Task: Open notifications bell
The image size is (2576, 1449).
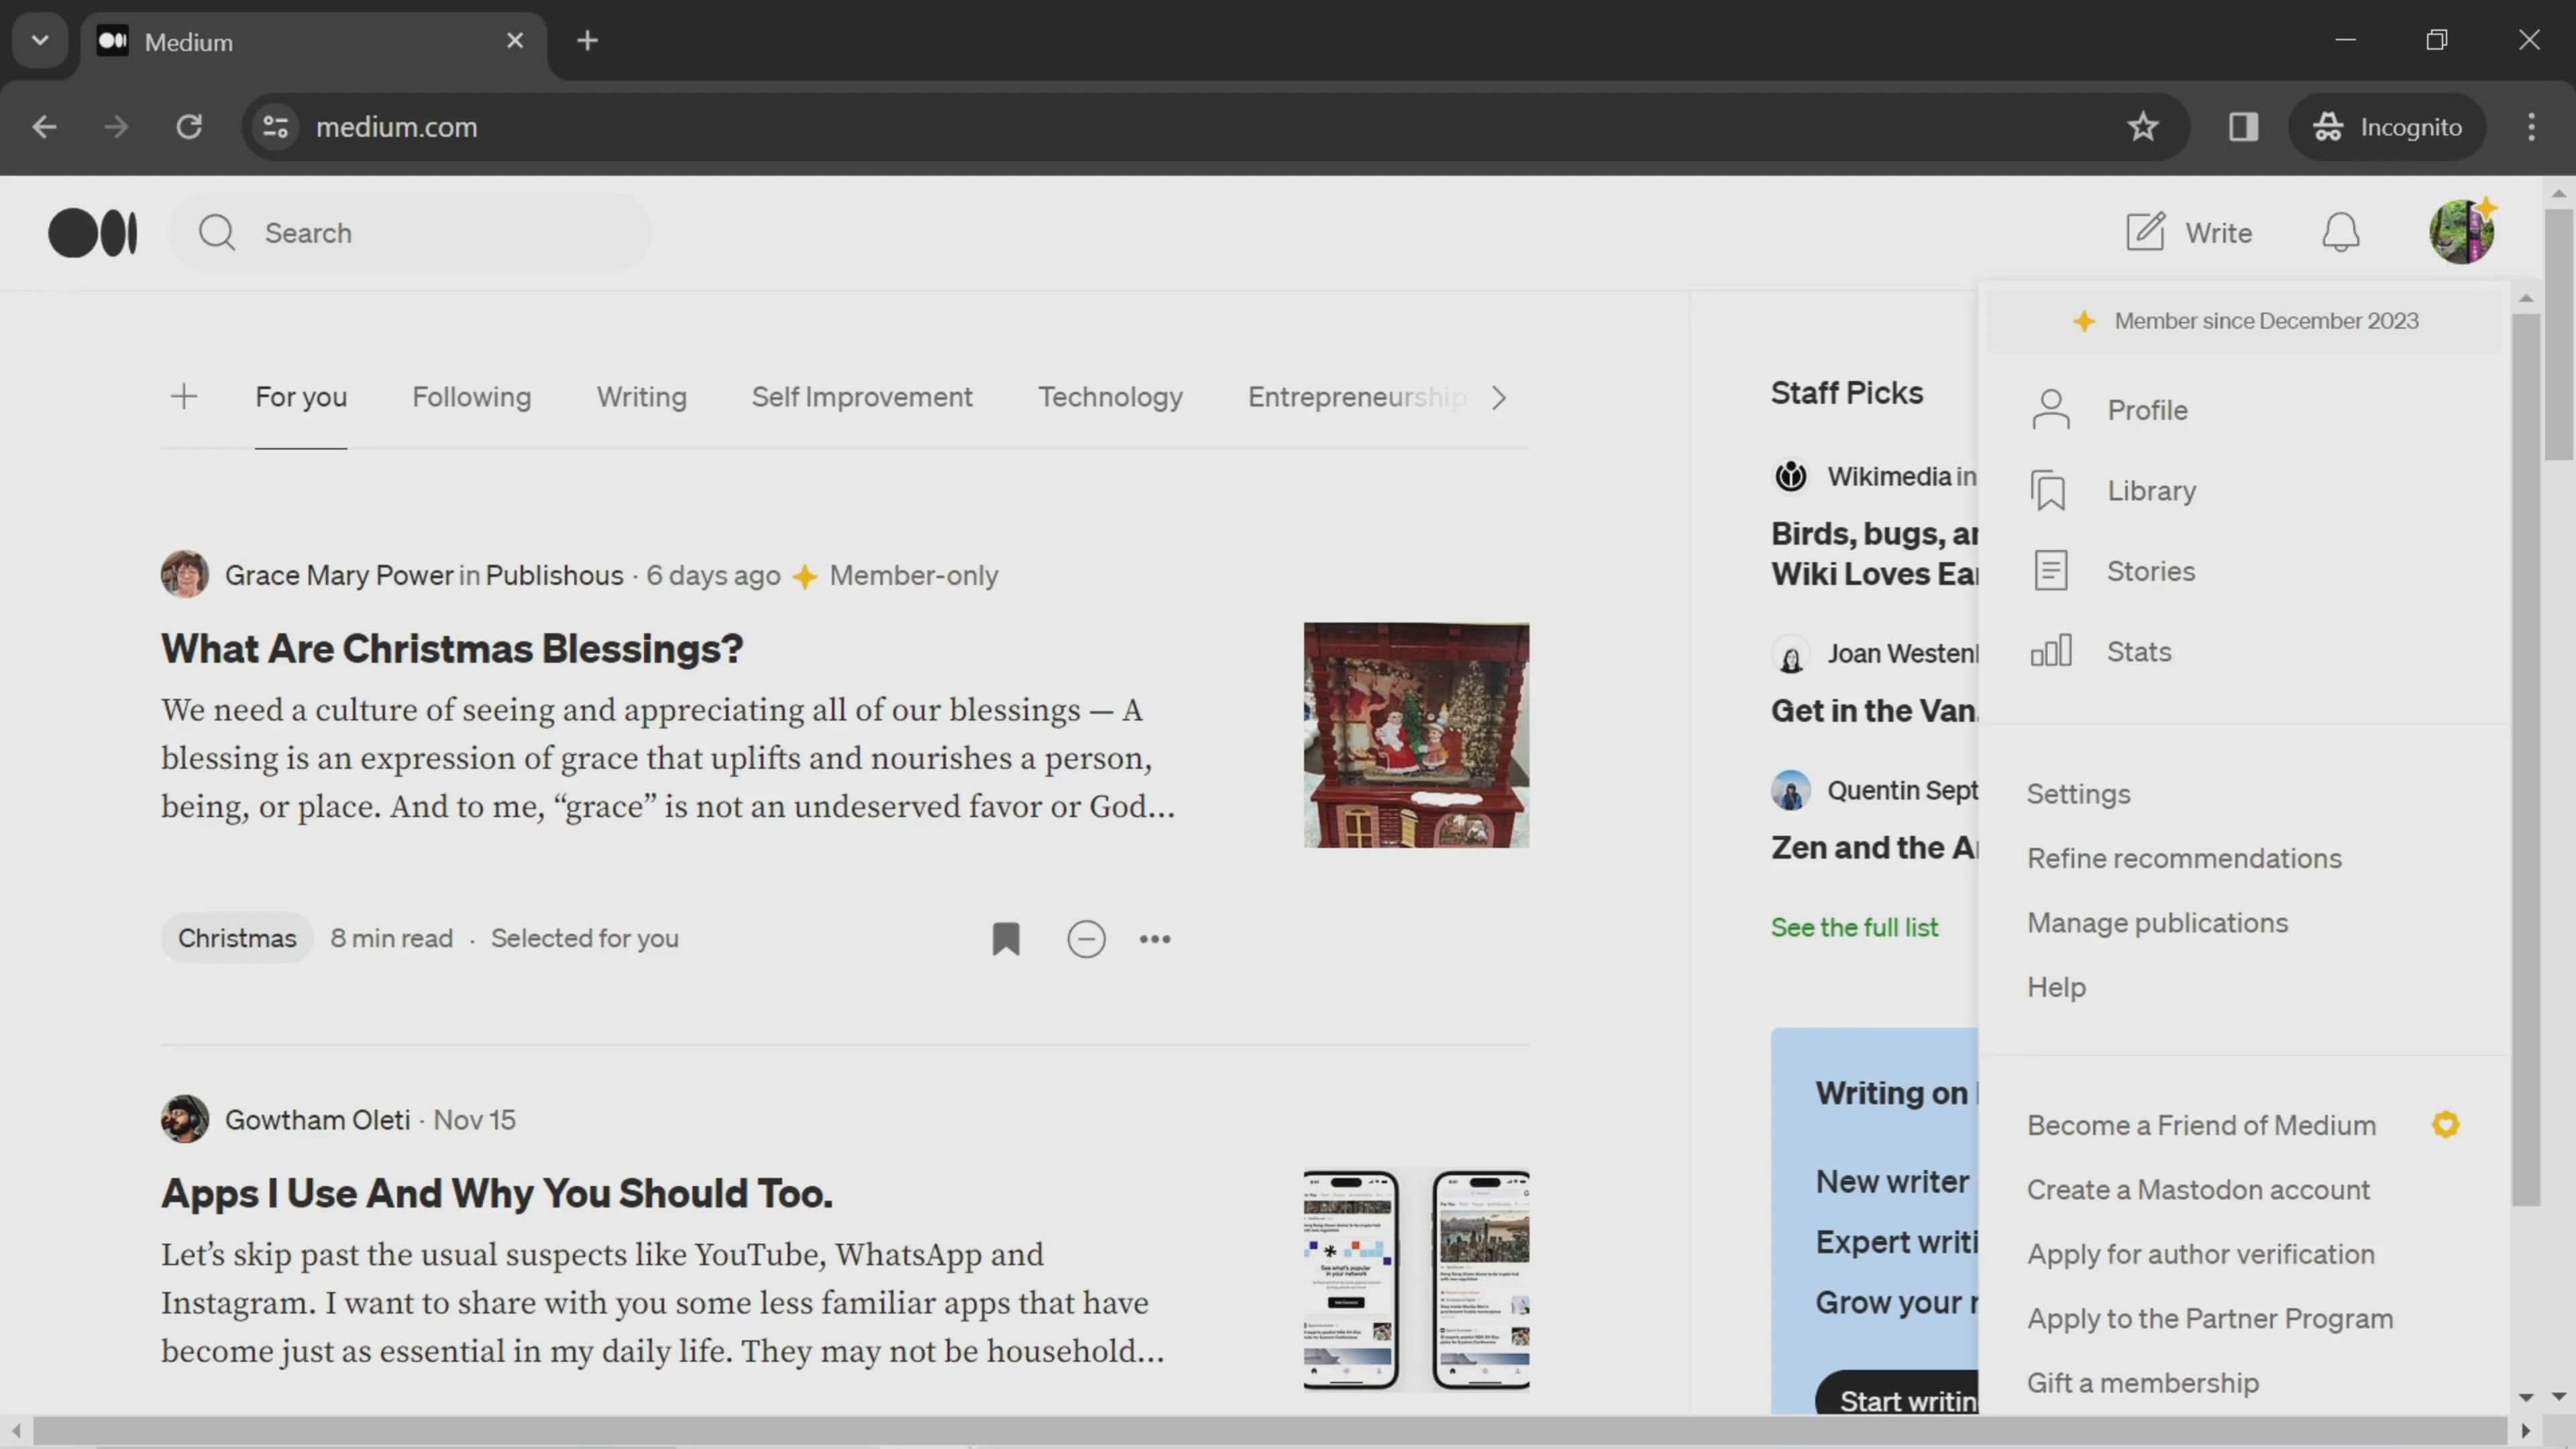Action: click(2340, 233)
